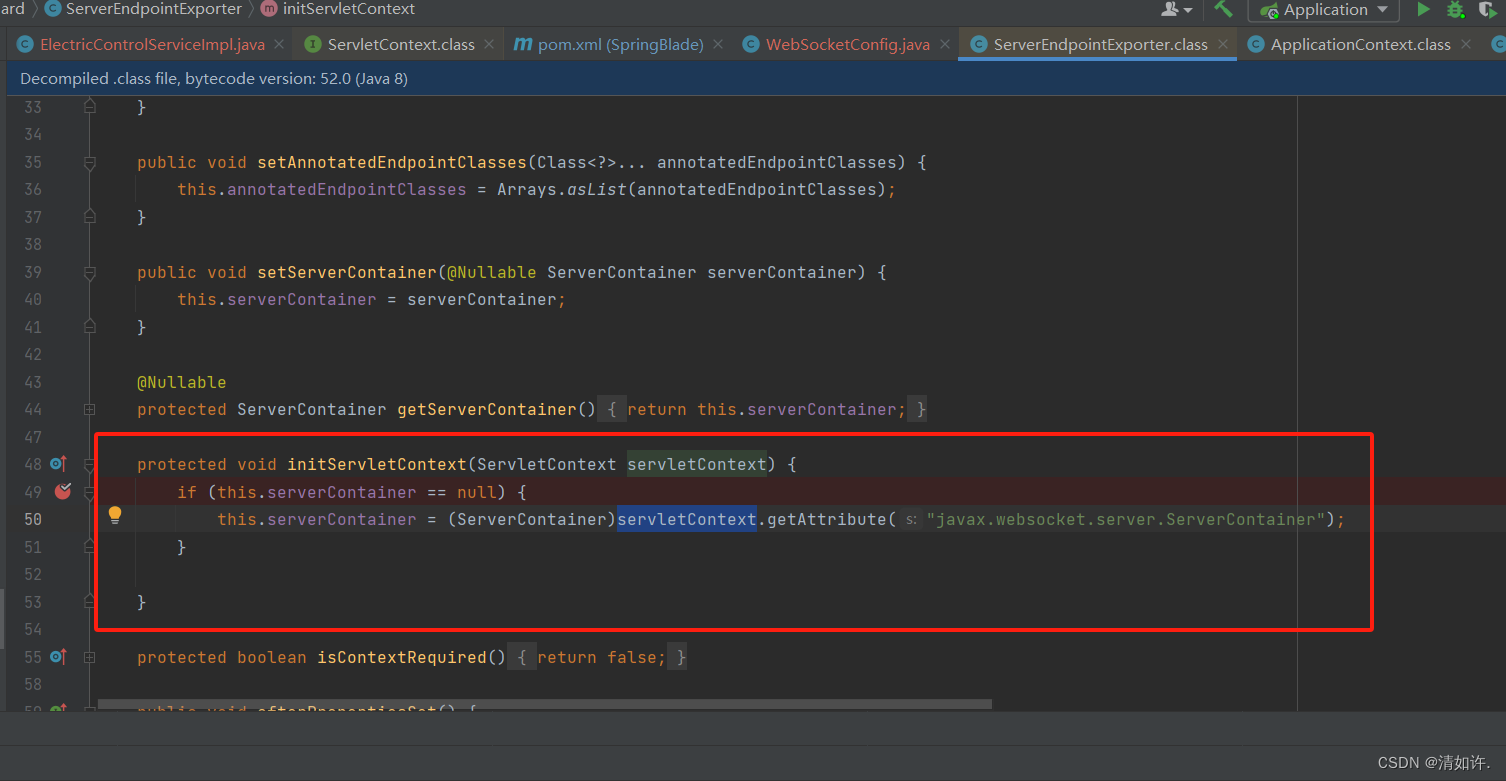Click the class icon beside ServerEndpointExporter breadcrumb

pos(52,9)
